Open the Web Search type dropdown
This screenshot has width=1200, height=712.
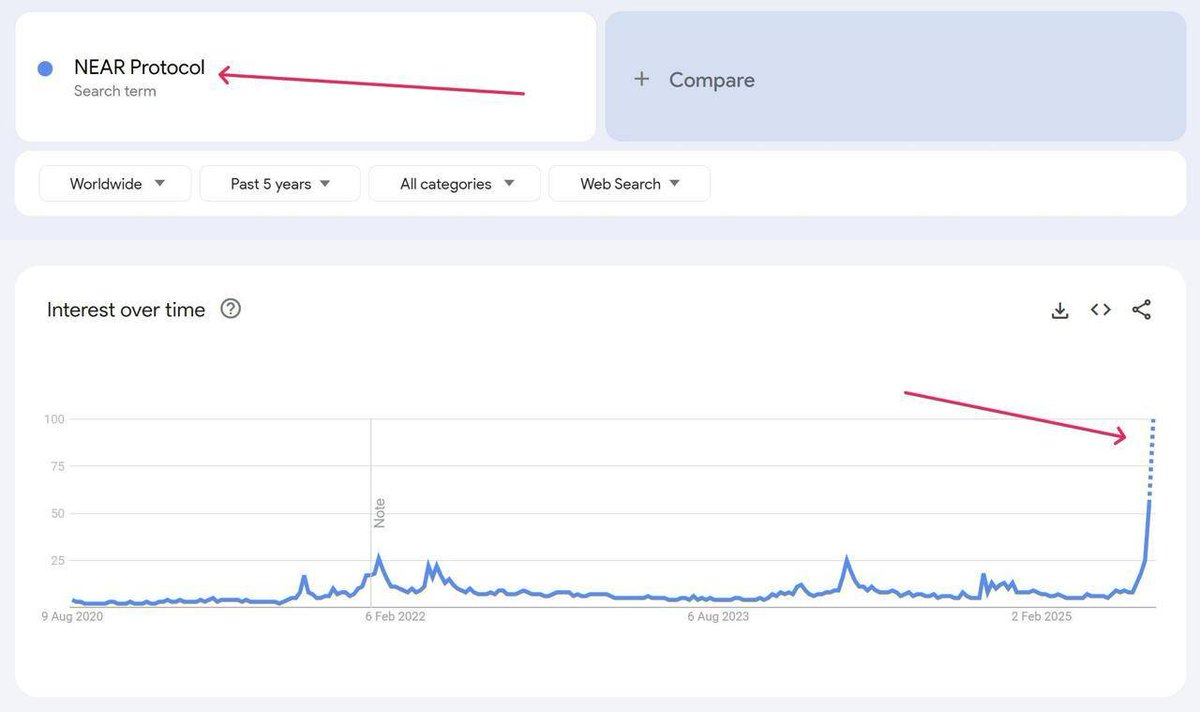[629, 184]
